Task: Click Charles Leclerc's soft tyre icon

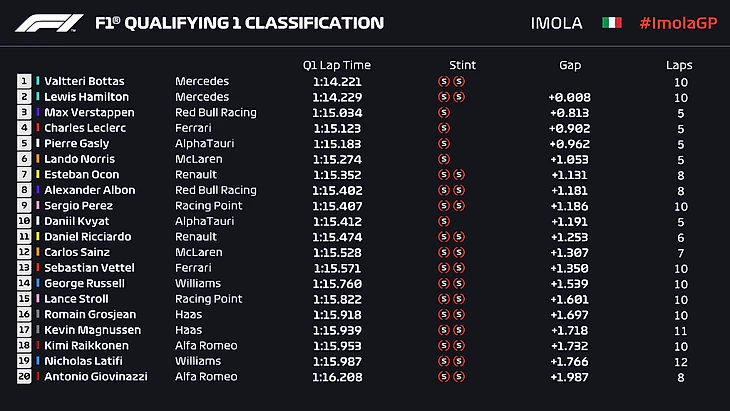Action: [443, 128]
